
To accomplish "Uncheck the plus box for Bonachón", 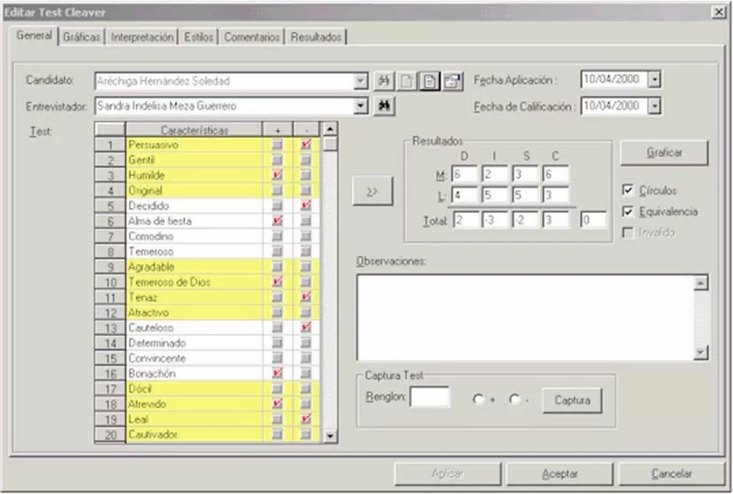I will pyautogui.click(x=277, y=373).
